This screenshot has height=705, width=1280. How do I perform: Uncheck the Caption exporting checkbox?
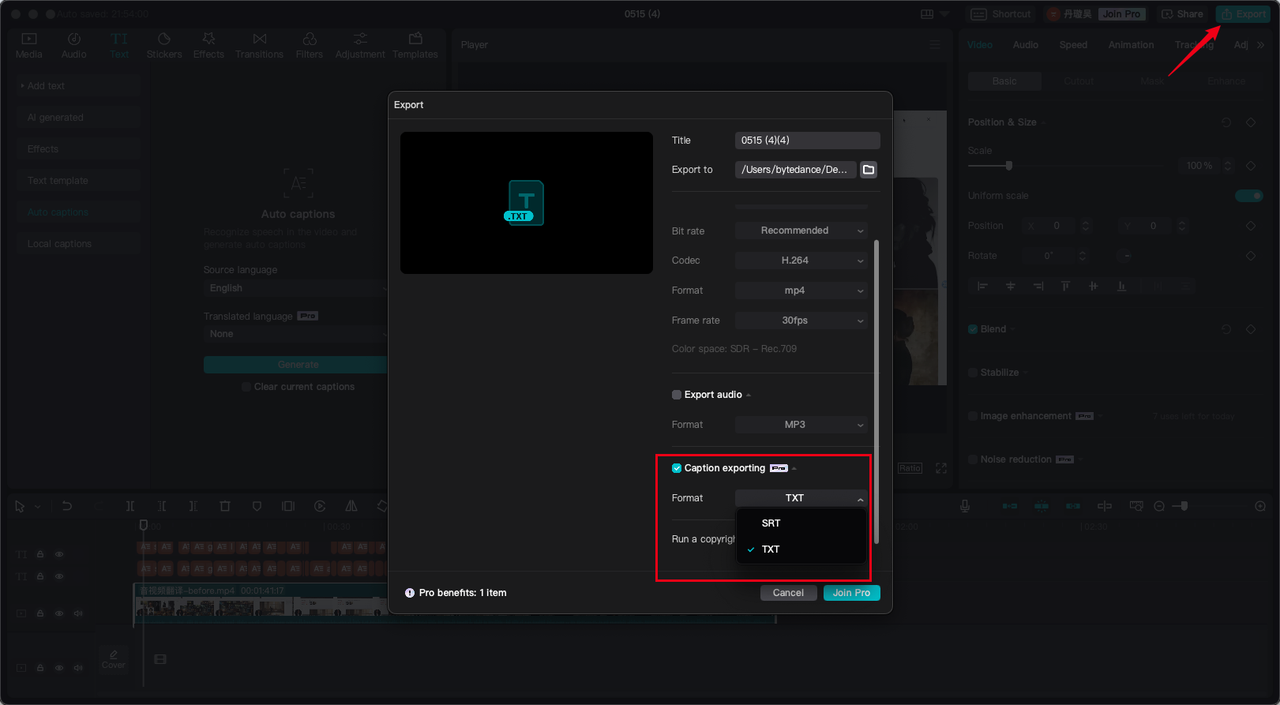[x=677, y=468]
